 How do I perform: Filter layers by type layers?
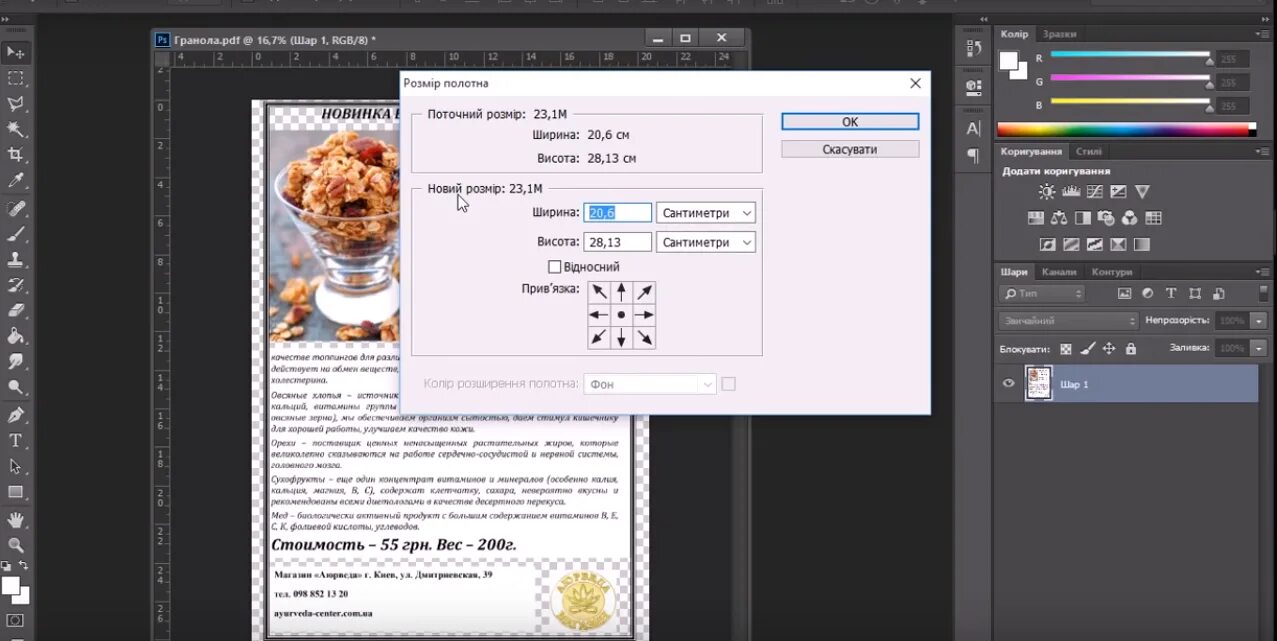click(1172, 294)
